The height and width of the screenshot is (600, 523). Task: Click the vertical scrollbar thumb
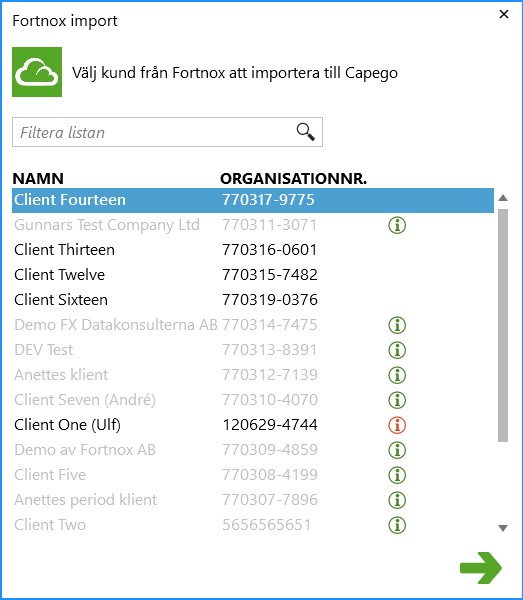click(x=503, y=325)
